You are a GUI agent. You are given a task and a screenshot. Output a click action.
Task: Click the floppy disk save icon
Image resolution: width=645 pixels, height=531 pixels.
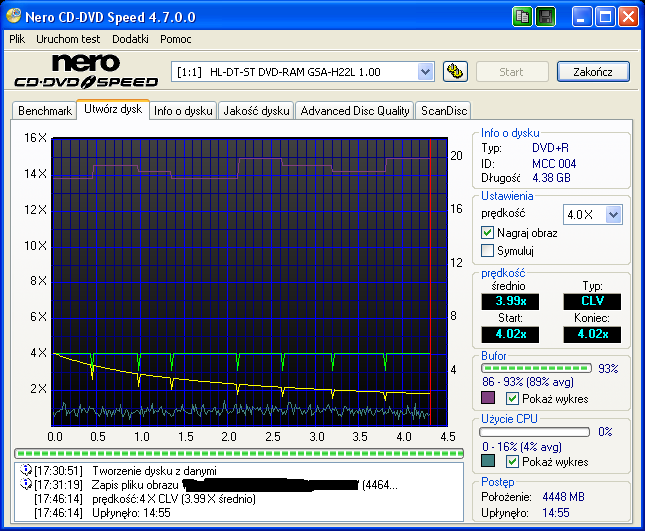546,17
